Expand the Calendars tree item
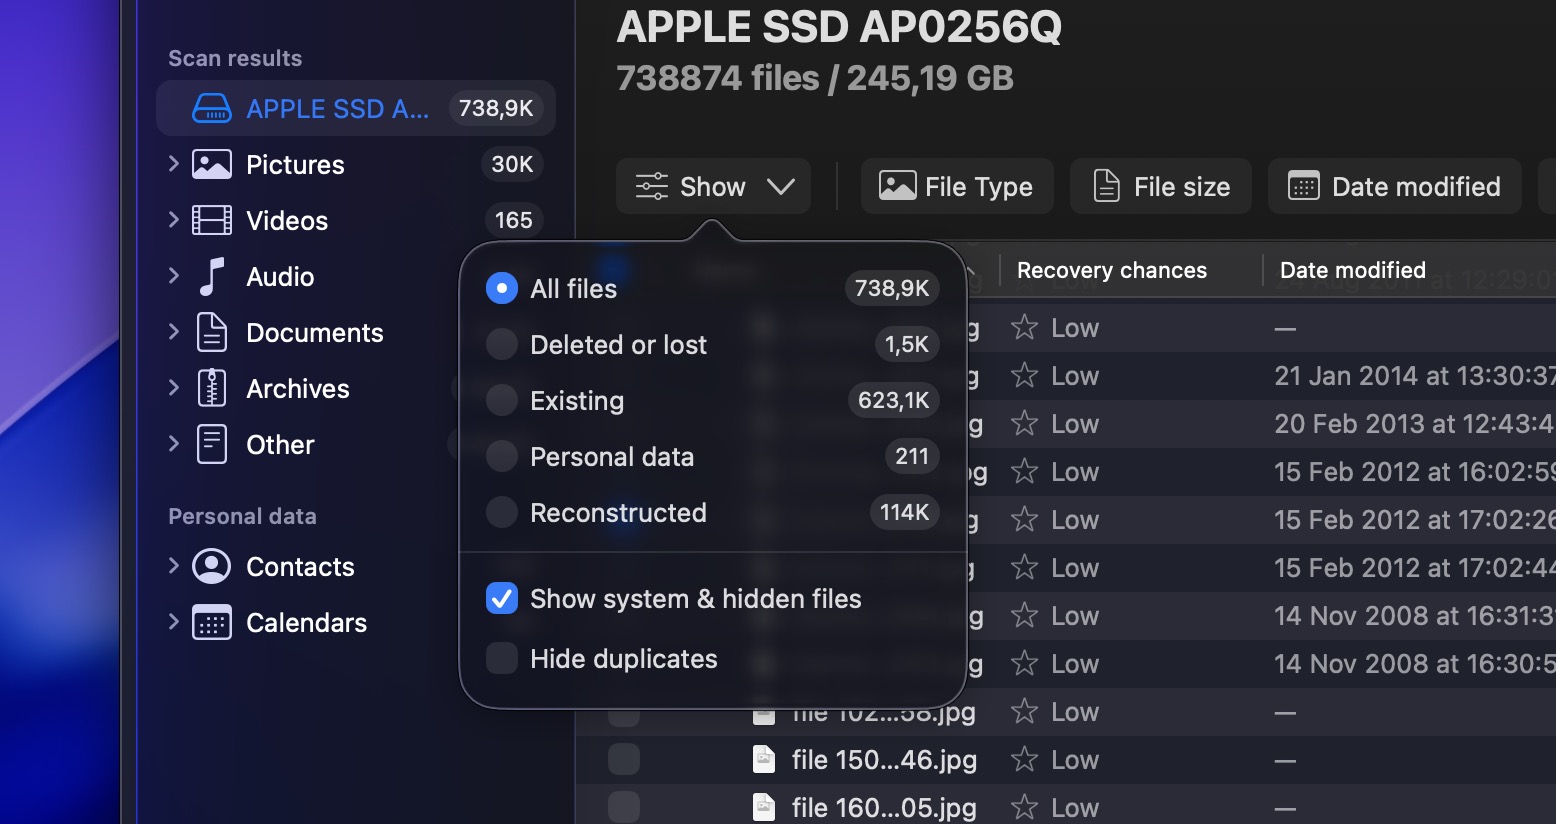The width and height of the screenshot is (1556, 824). [x=173, y=622]
